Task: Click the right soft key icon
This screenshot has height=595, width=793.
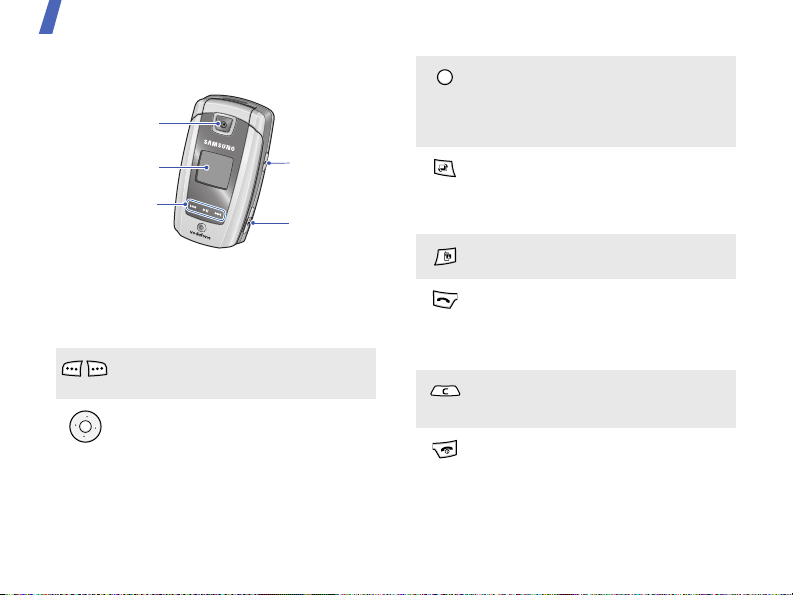Action: (97, 369)
